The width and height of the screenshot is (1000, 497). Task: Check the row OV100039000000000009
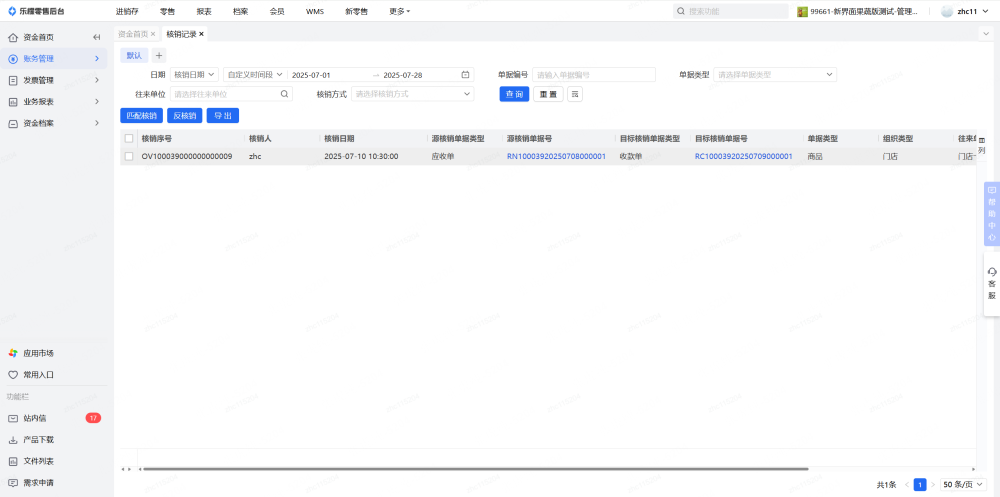coord(129,156)
